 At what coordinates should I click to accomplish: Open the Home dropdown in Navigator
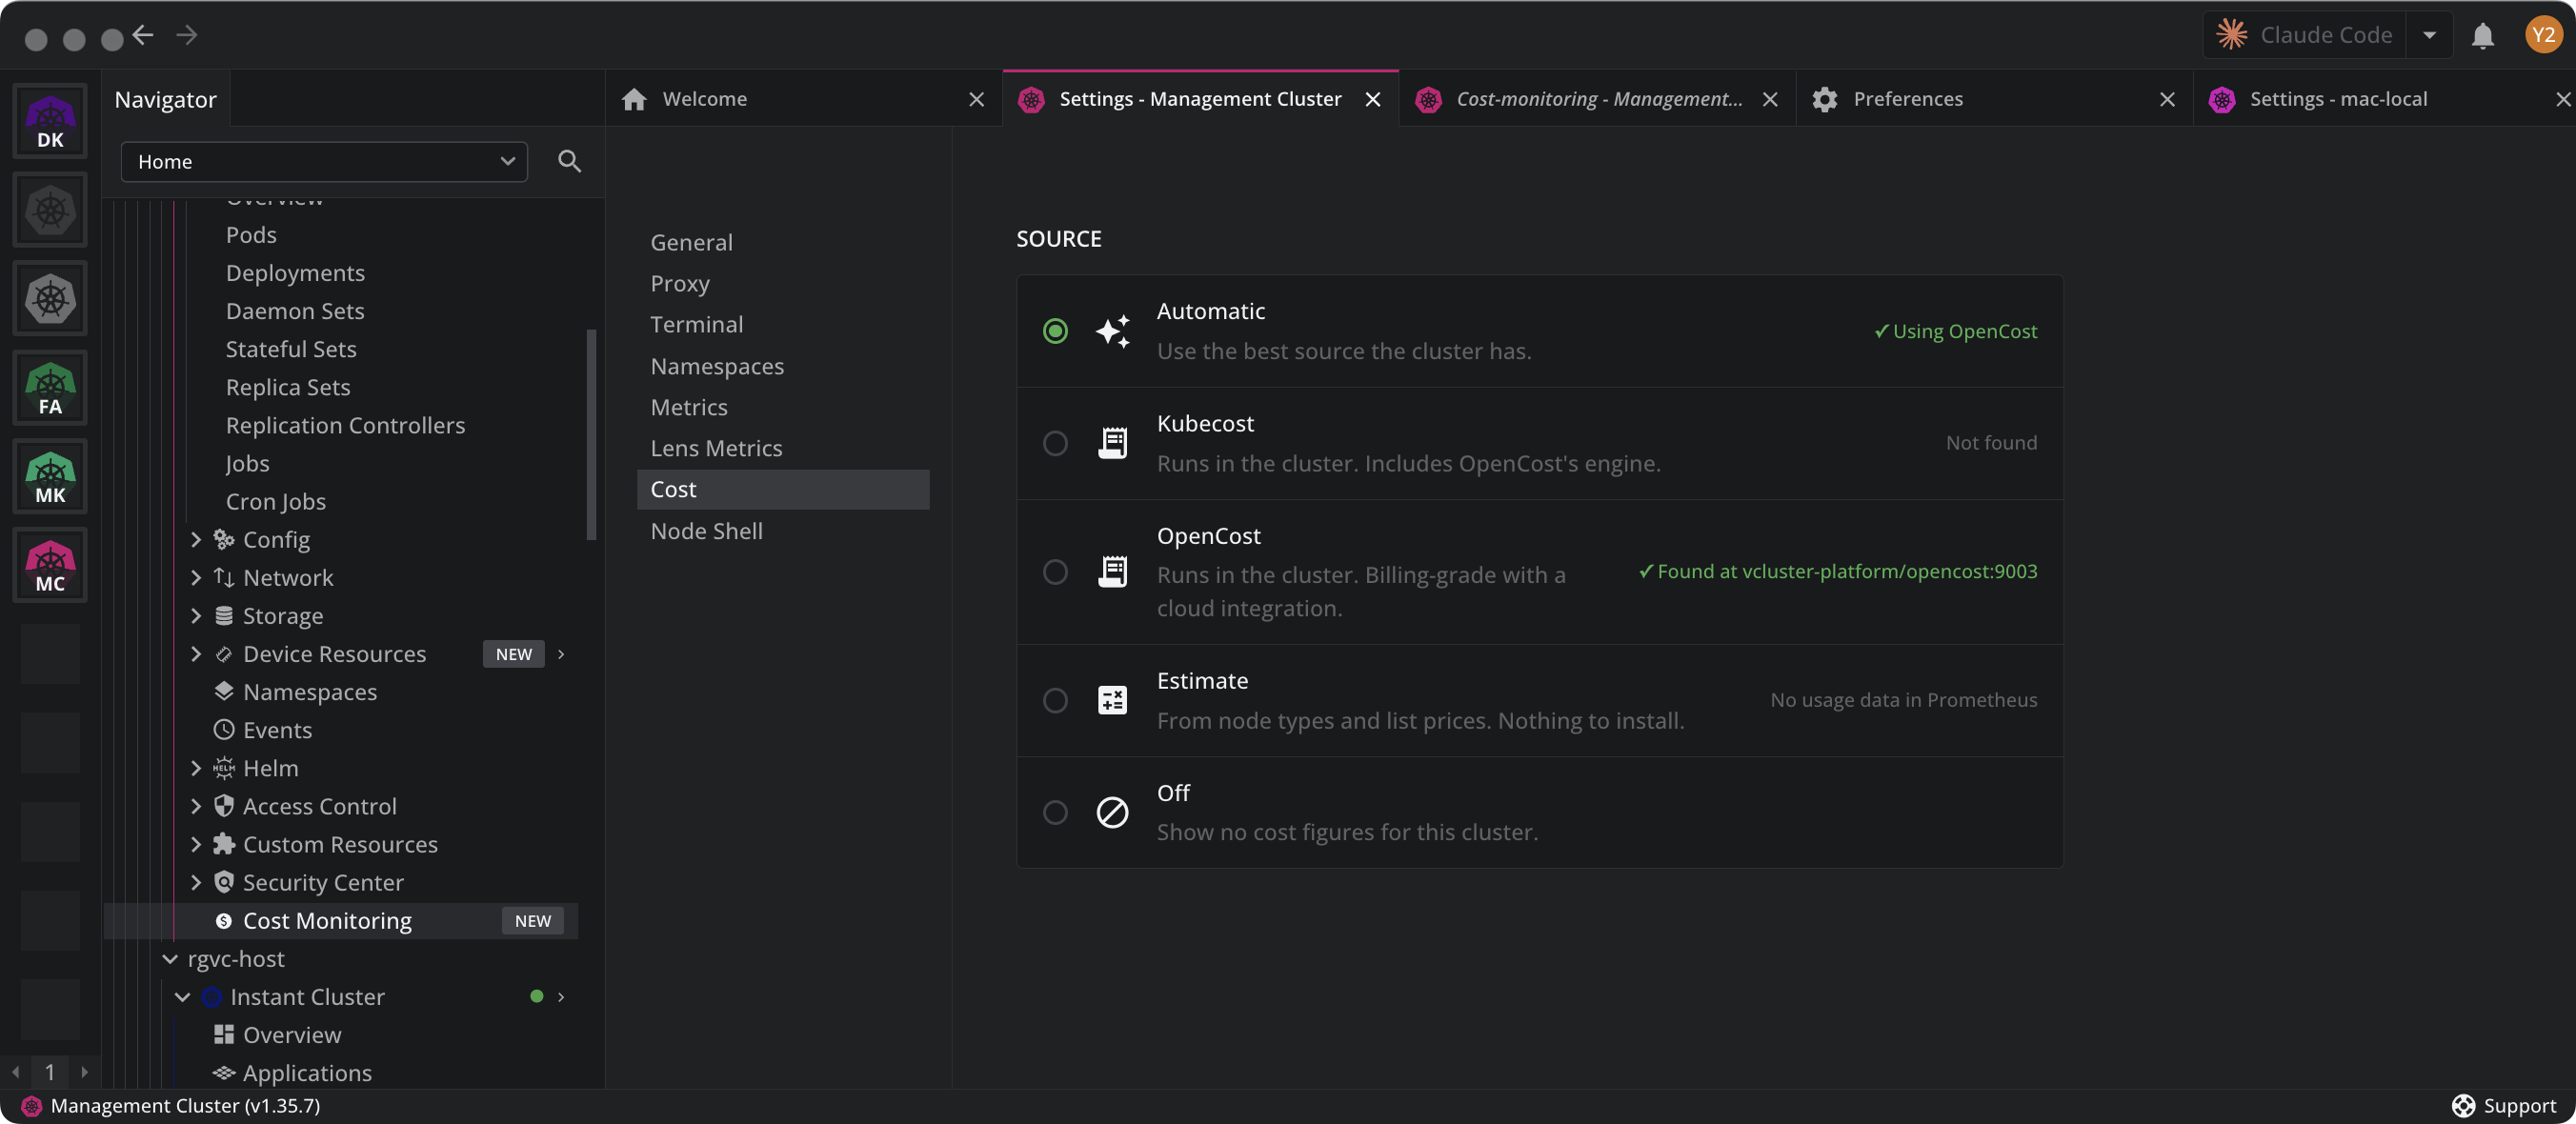pos(324,161)
